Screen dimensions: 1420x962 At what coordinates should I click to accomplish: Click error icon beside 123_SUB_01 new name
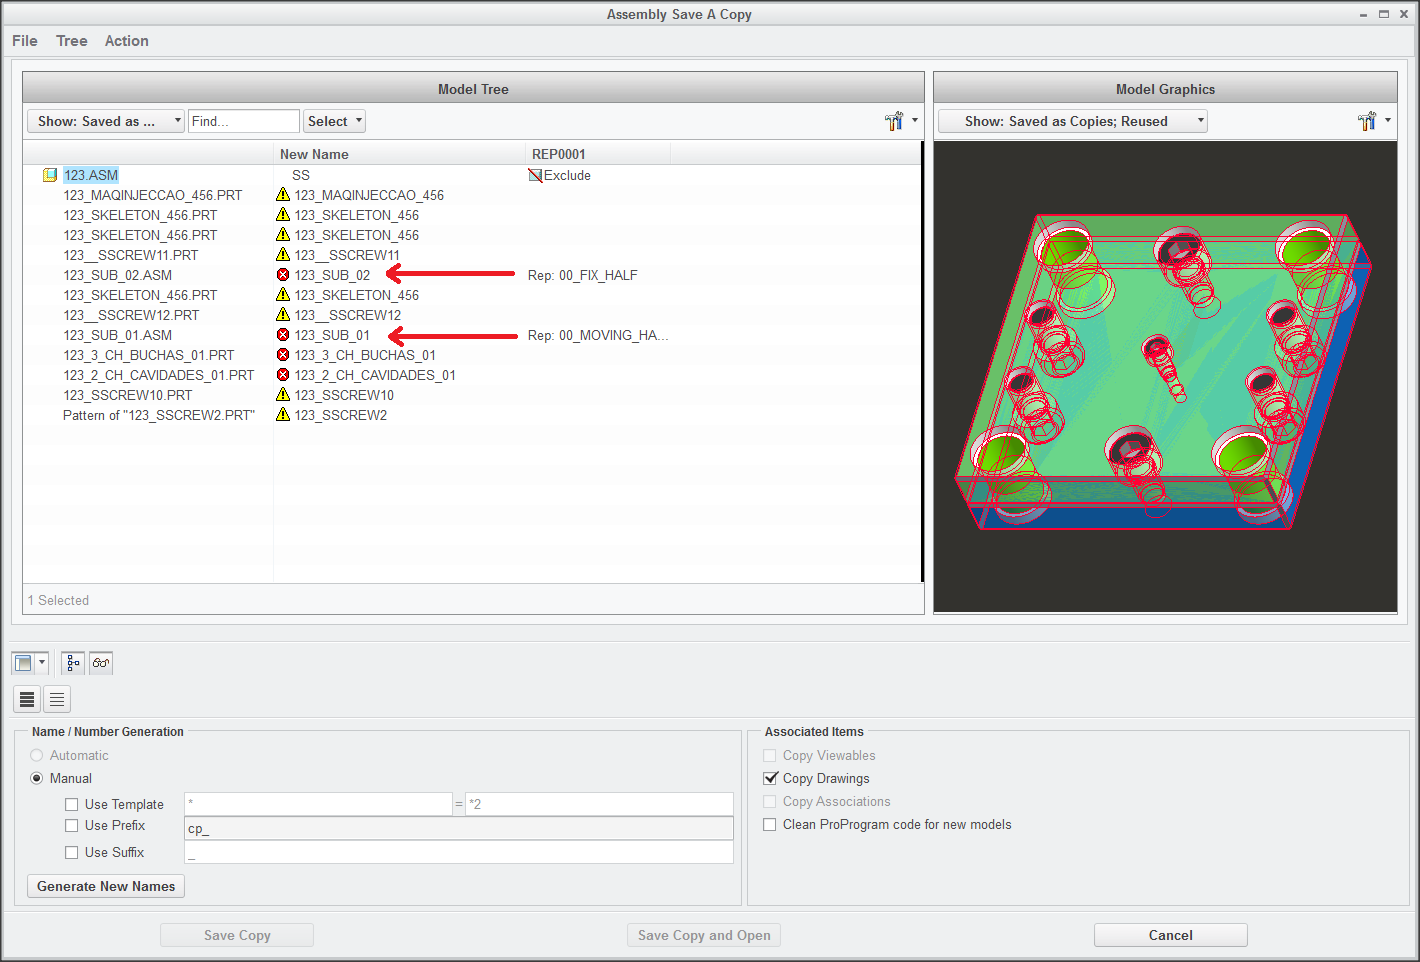(x=283, y=335)
